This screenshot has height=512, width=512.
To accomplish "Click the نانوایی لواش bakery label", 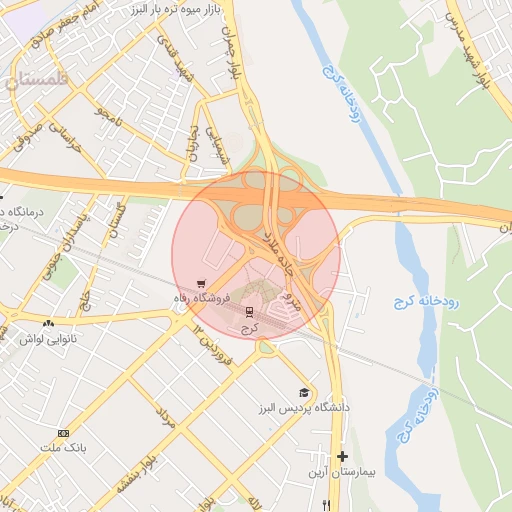I will (48, 340).
